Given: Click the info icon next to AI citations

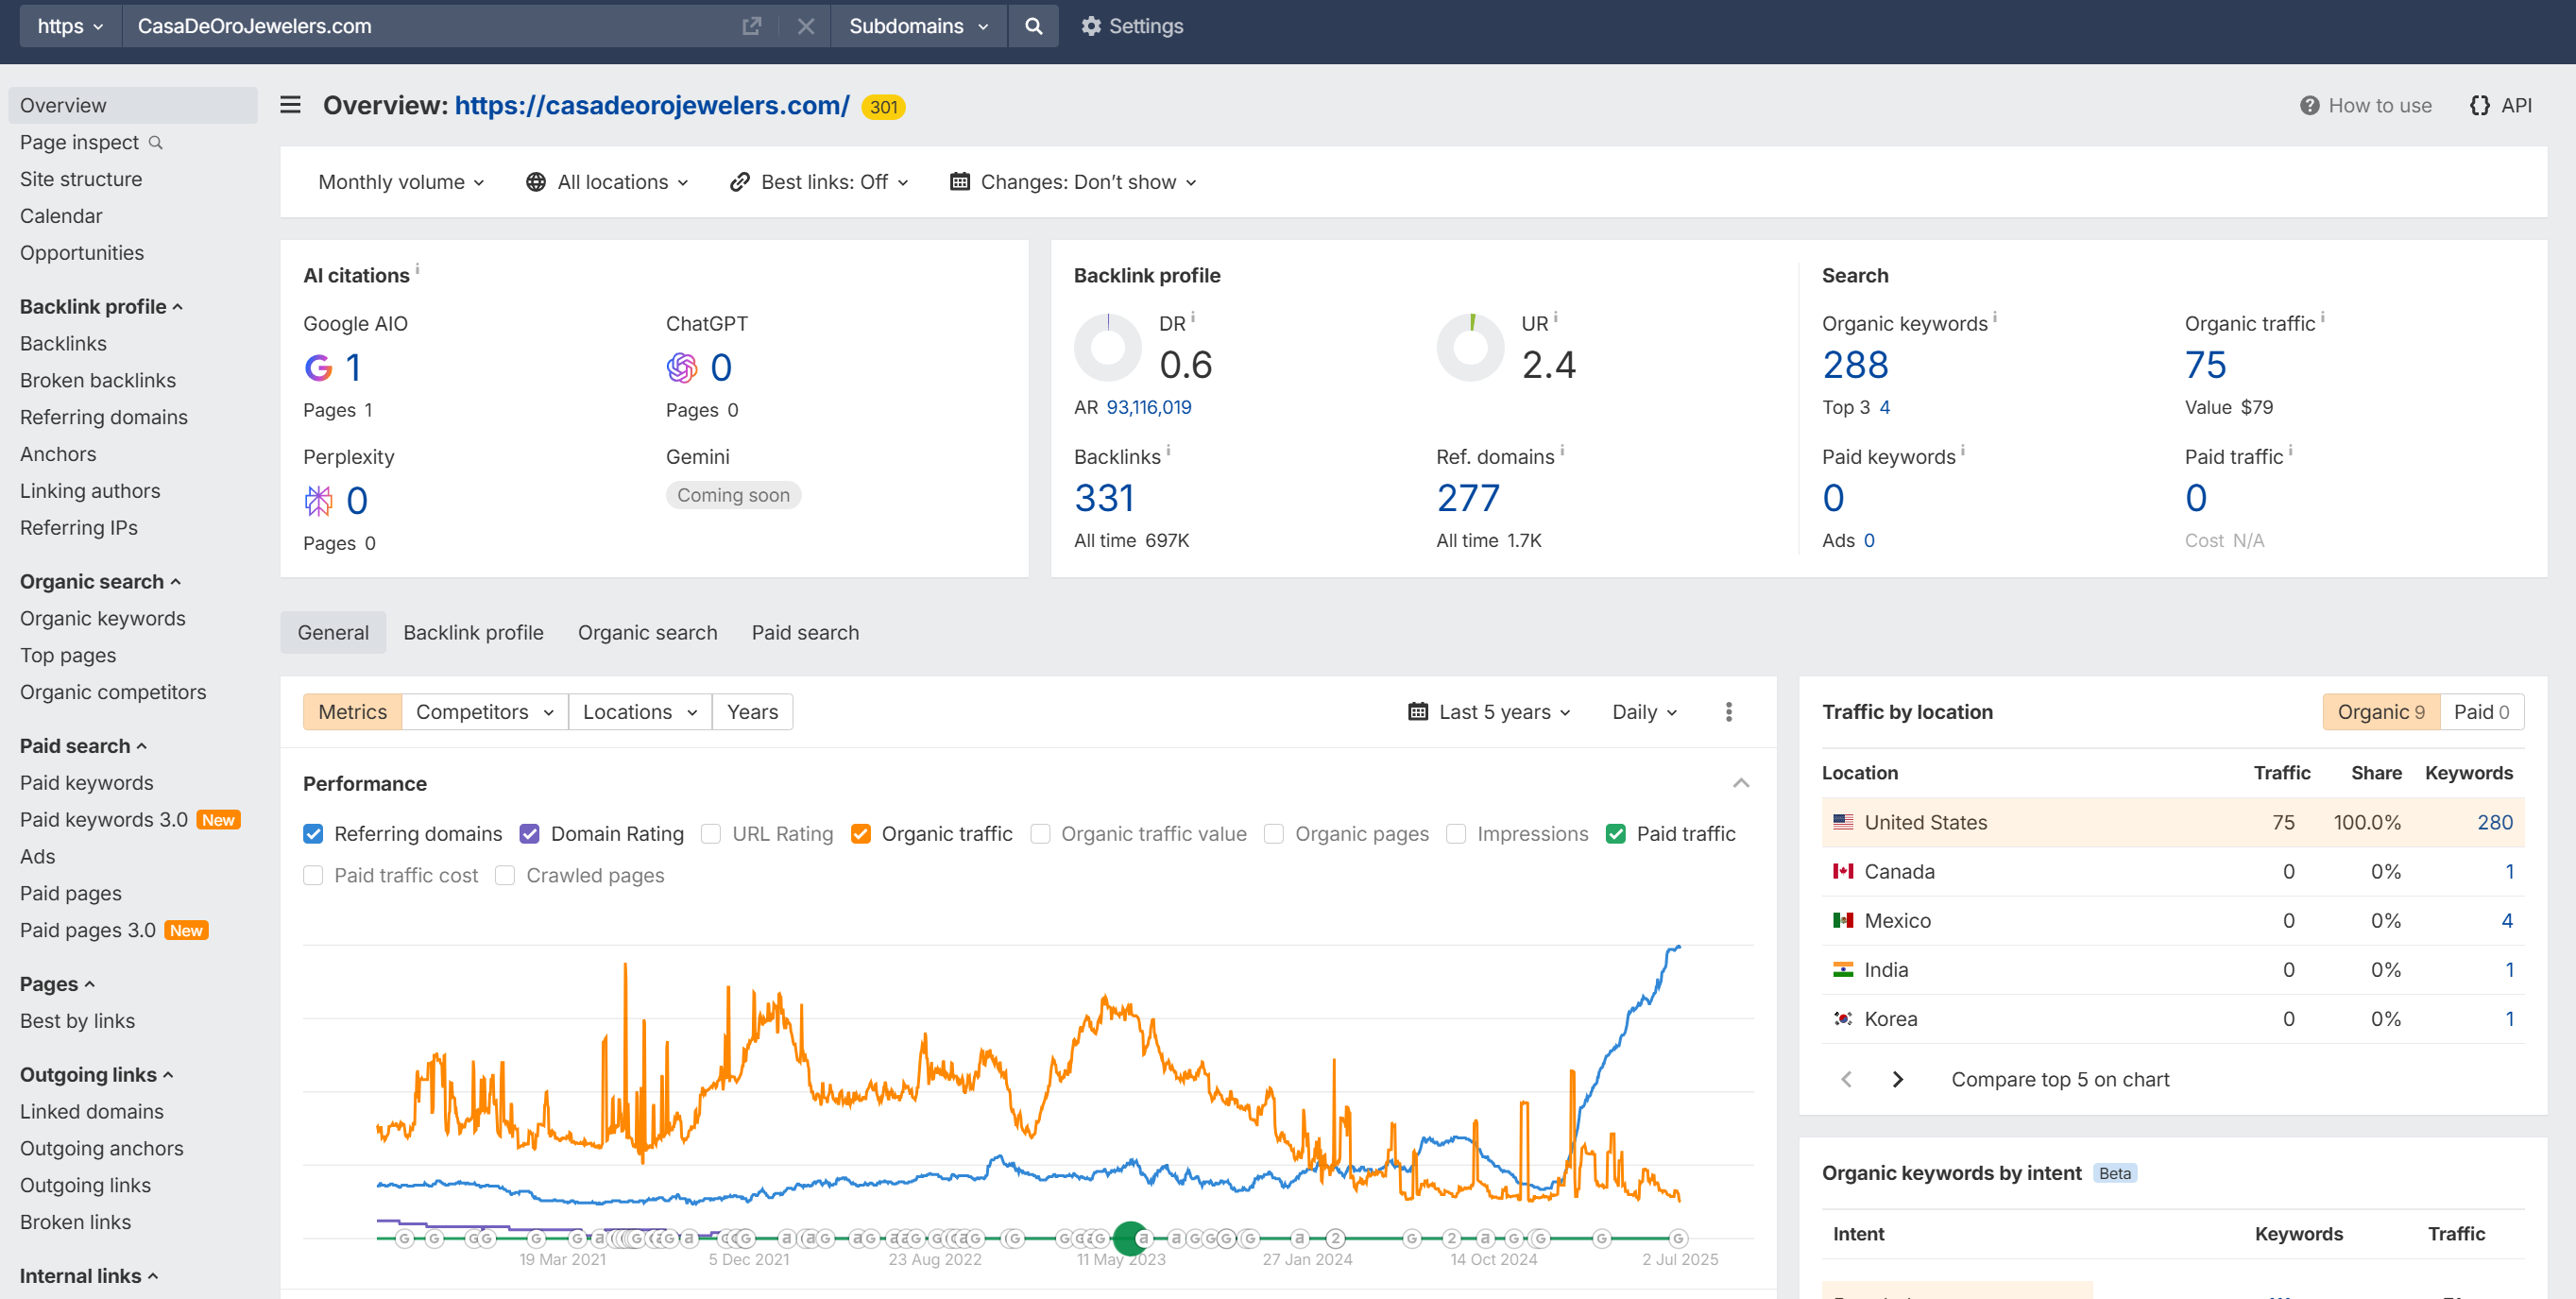Looking at the screenshot, I should pos(417,269).
